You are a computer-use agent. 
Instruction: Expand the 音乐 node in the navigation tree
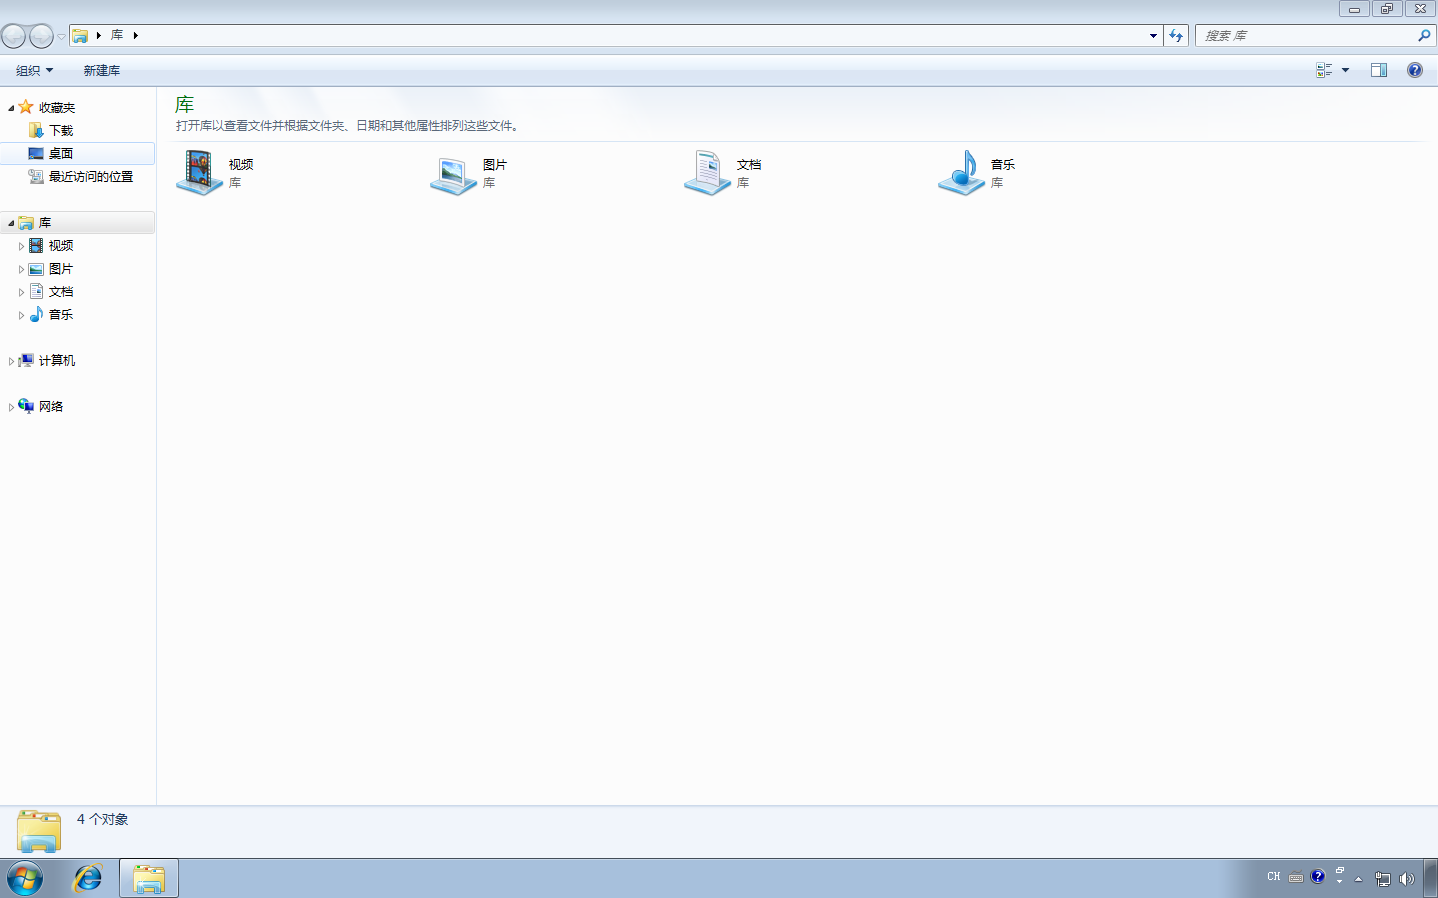click(21, 315)
